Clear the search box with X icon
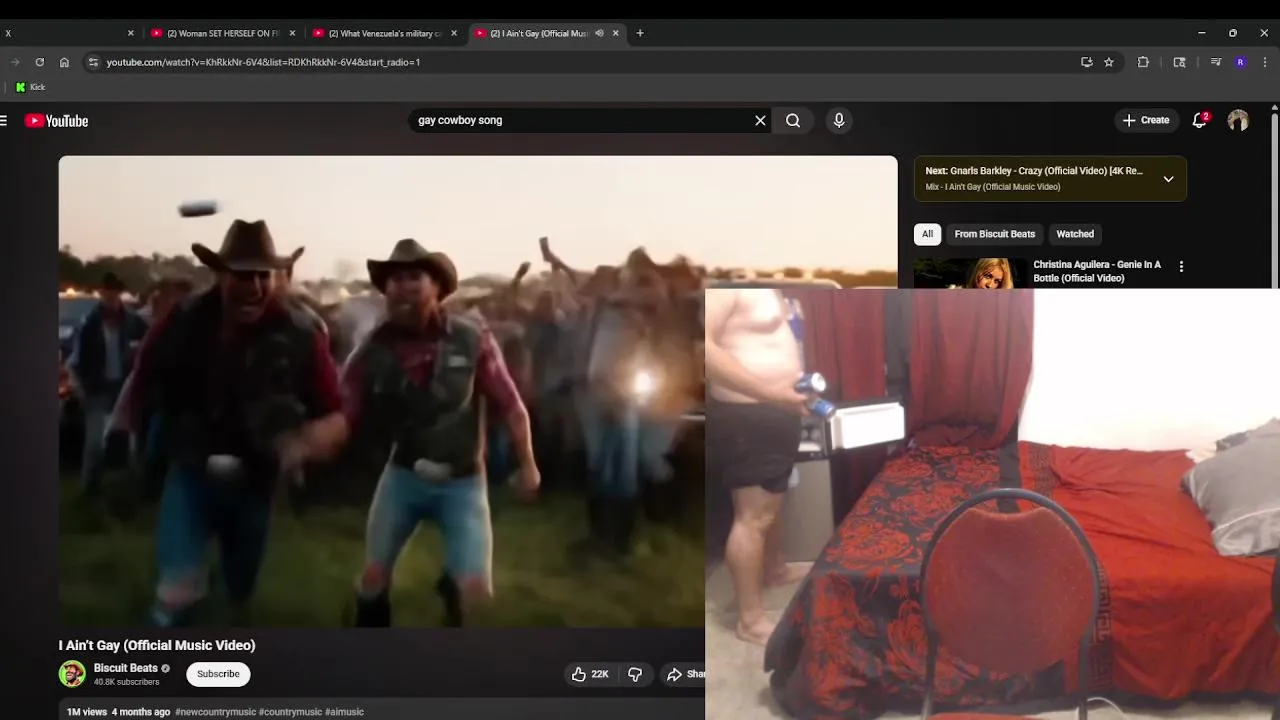Screen dimensions: 1280x720 (760, 121)
